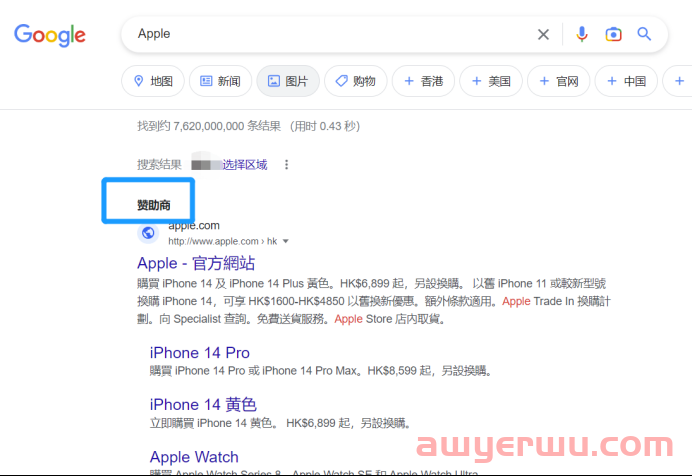Start voice search with microphone icon
This screenshot has height=476, width=692.
[x=582, y=34]
